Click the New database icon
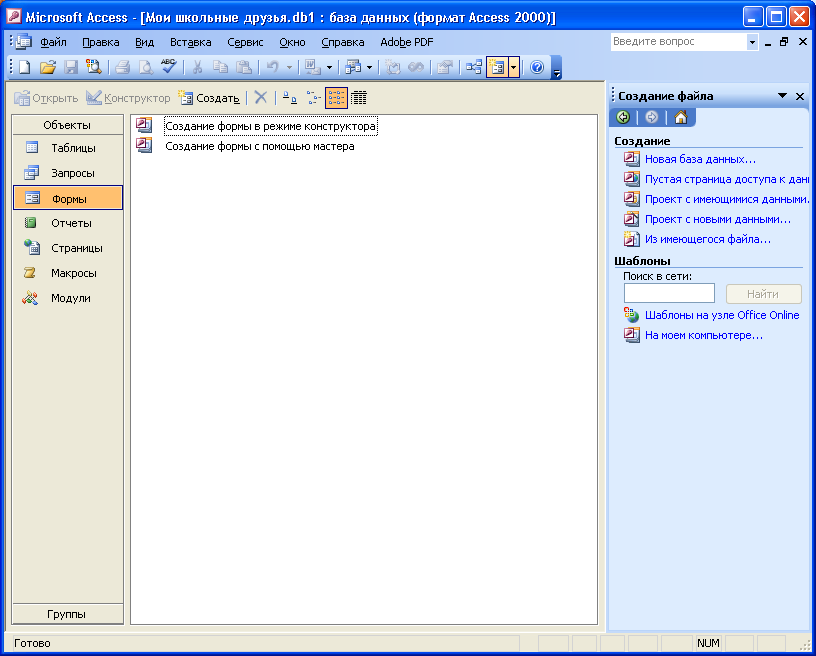The width and height of the screenshot is (816, 656). click(x=24, y=67)
